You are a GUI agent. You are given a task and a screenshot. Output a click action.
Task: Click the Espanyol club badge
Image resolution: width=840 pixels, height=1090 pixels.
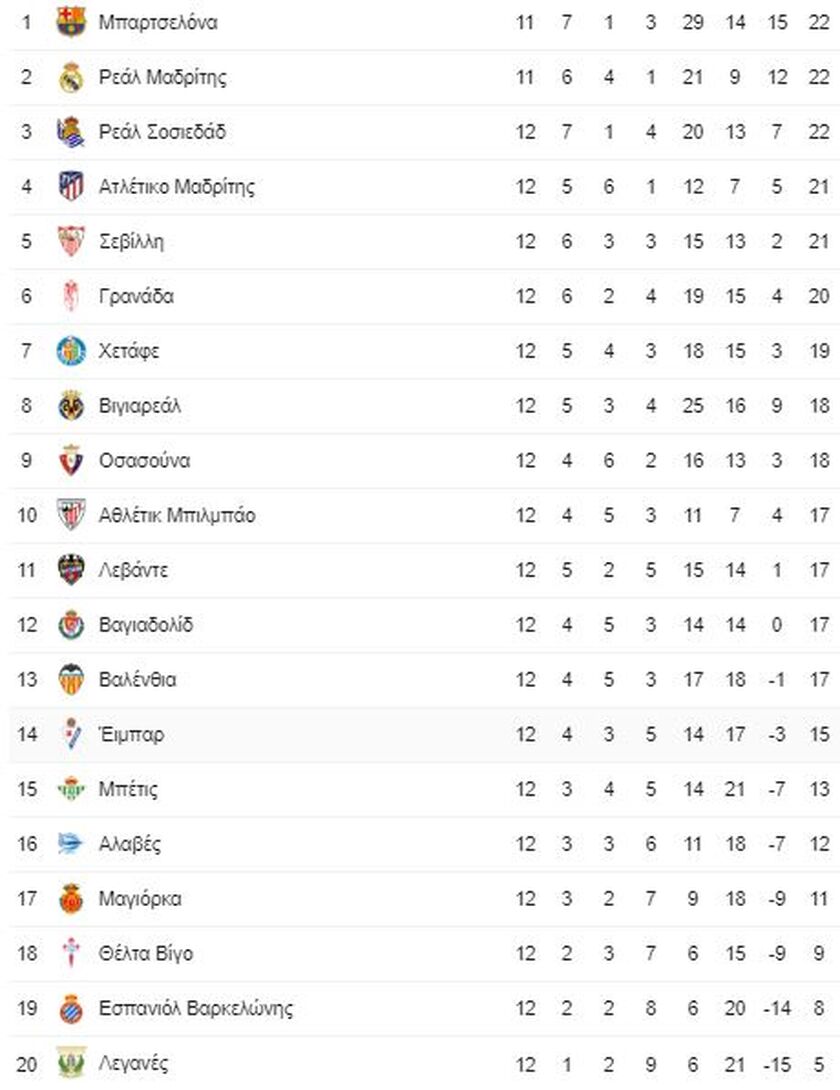click(71, 1008)
